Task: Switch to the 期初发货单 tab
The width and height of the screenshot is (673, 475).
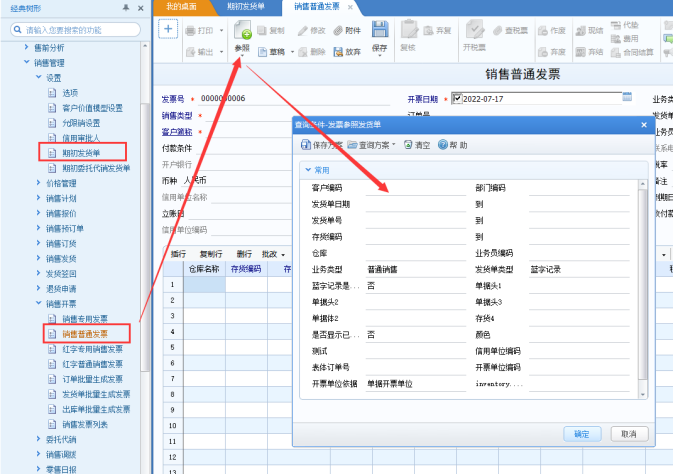Action: click(246, 6)
